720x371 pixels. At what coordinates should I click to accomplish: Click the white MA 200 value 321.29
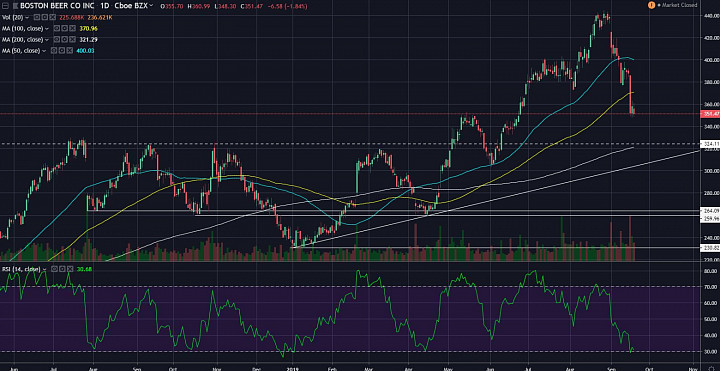pos(89,39)
